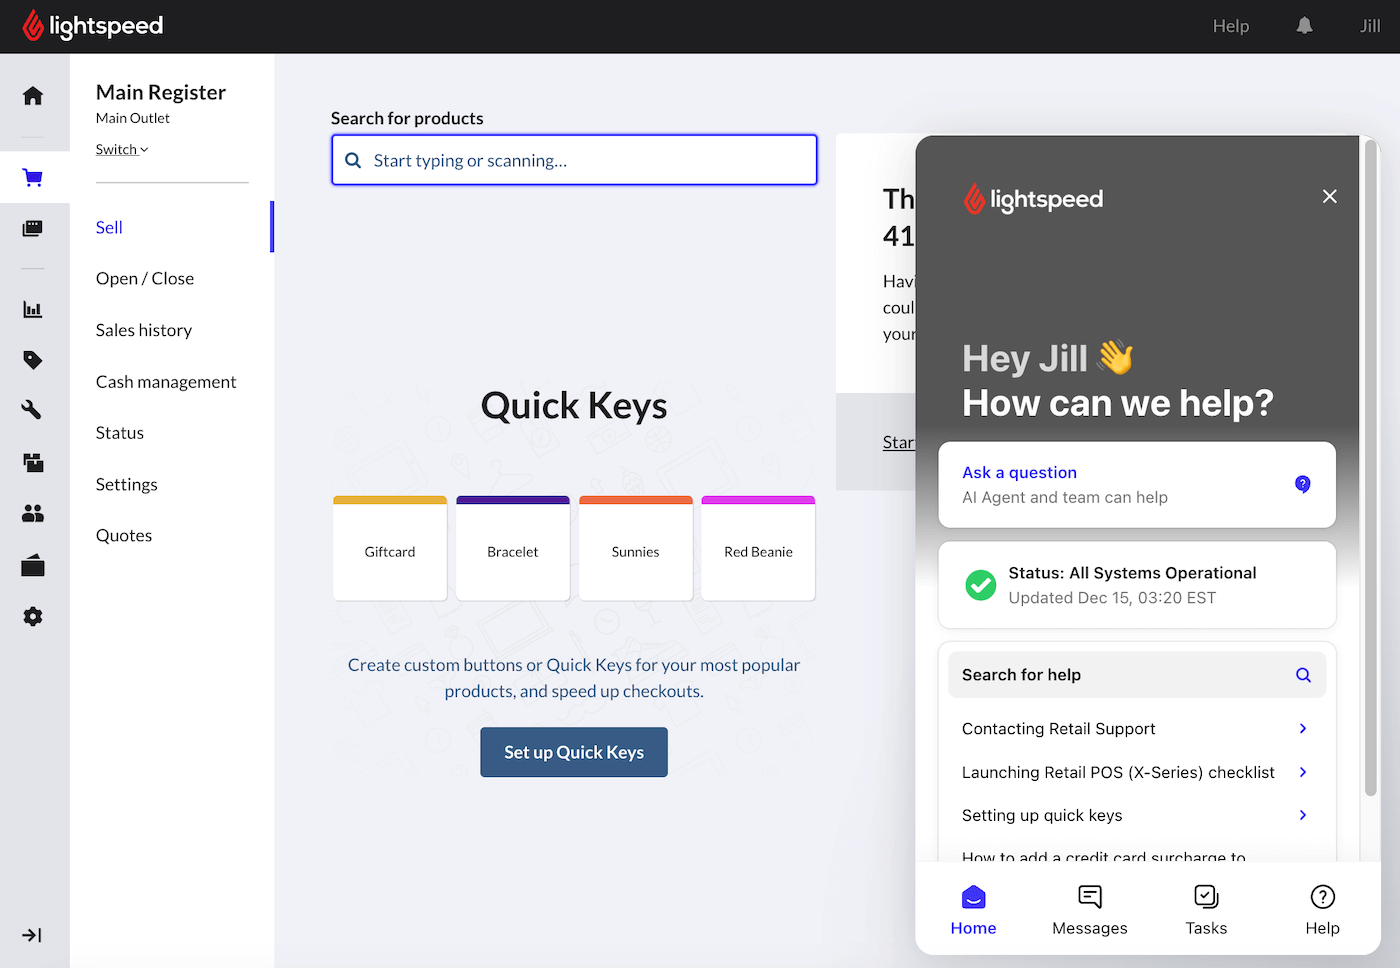Select Open / Close menu item
The width and height of the screenshot is (1400, 968).
point(145,279)
